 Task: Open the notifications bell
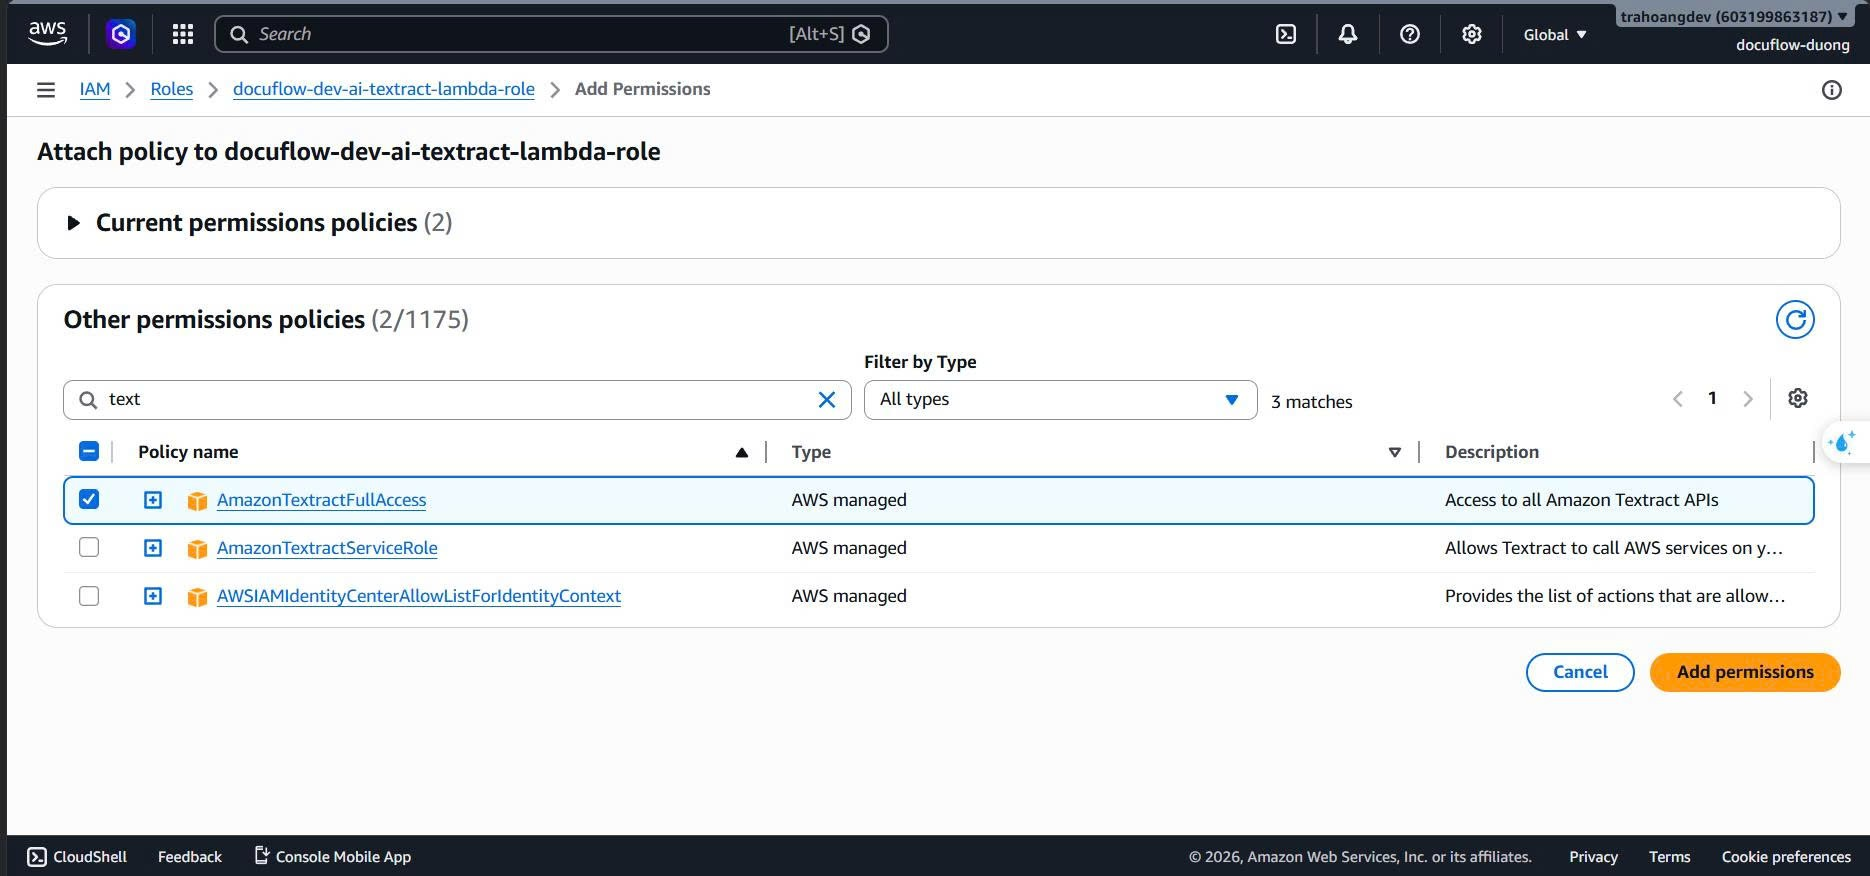[1348, 34]
